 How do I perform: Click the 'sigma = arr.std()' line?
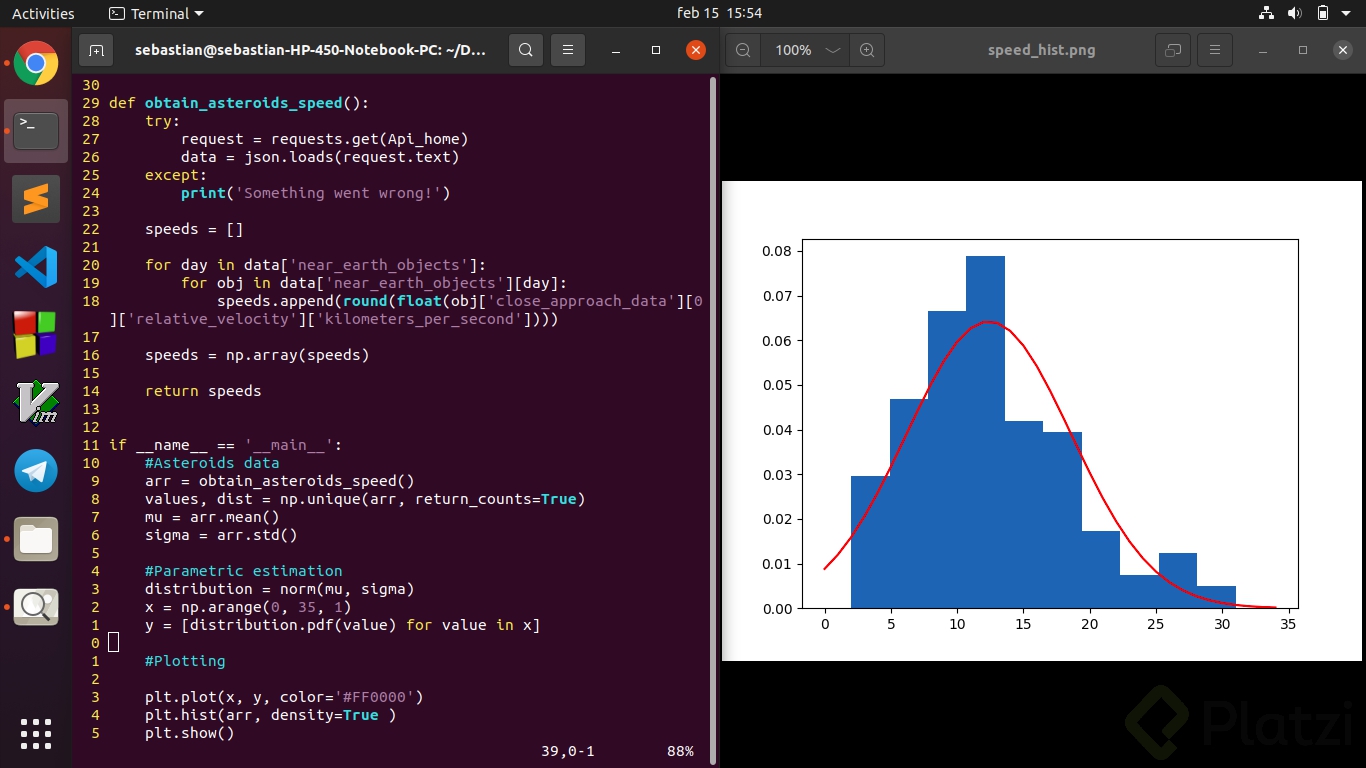pos(221,535)
